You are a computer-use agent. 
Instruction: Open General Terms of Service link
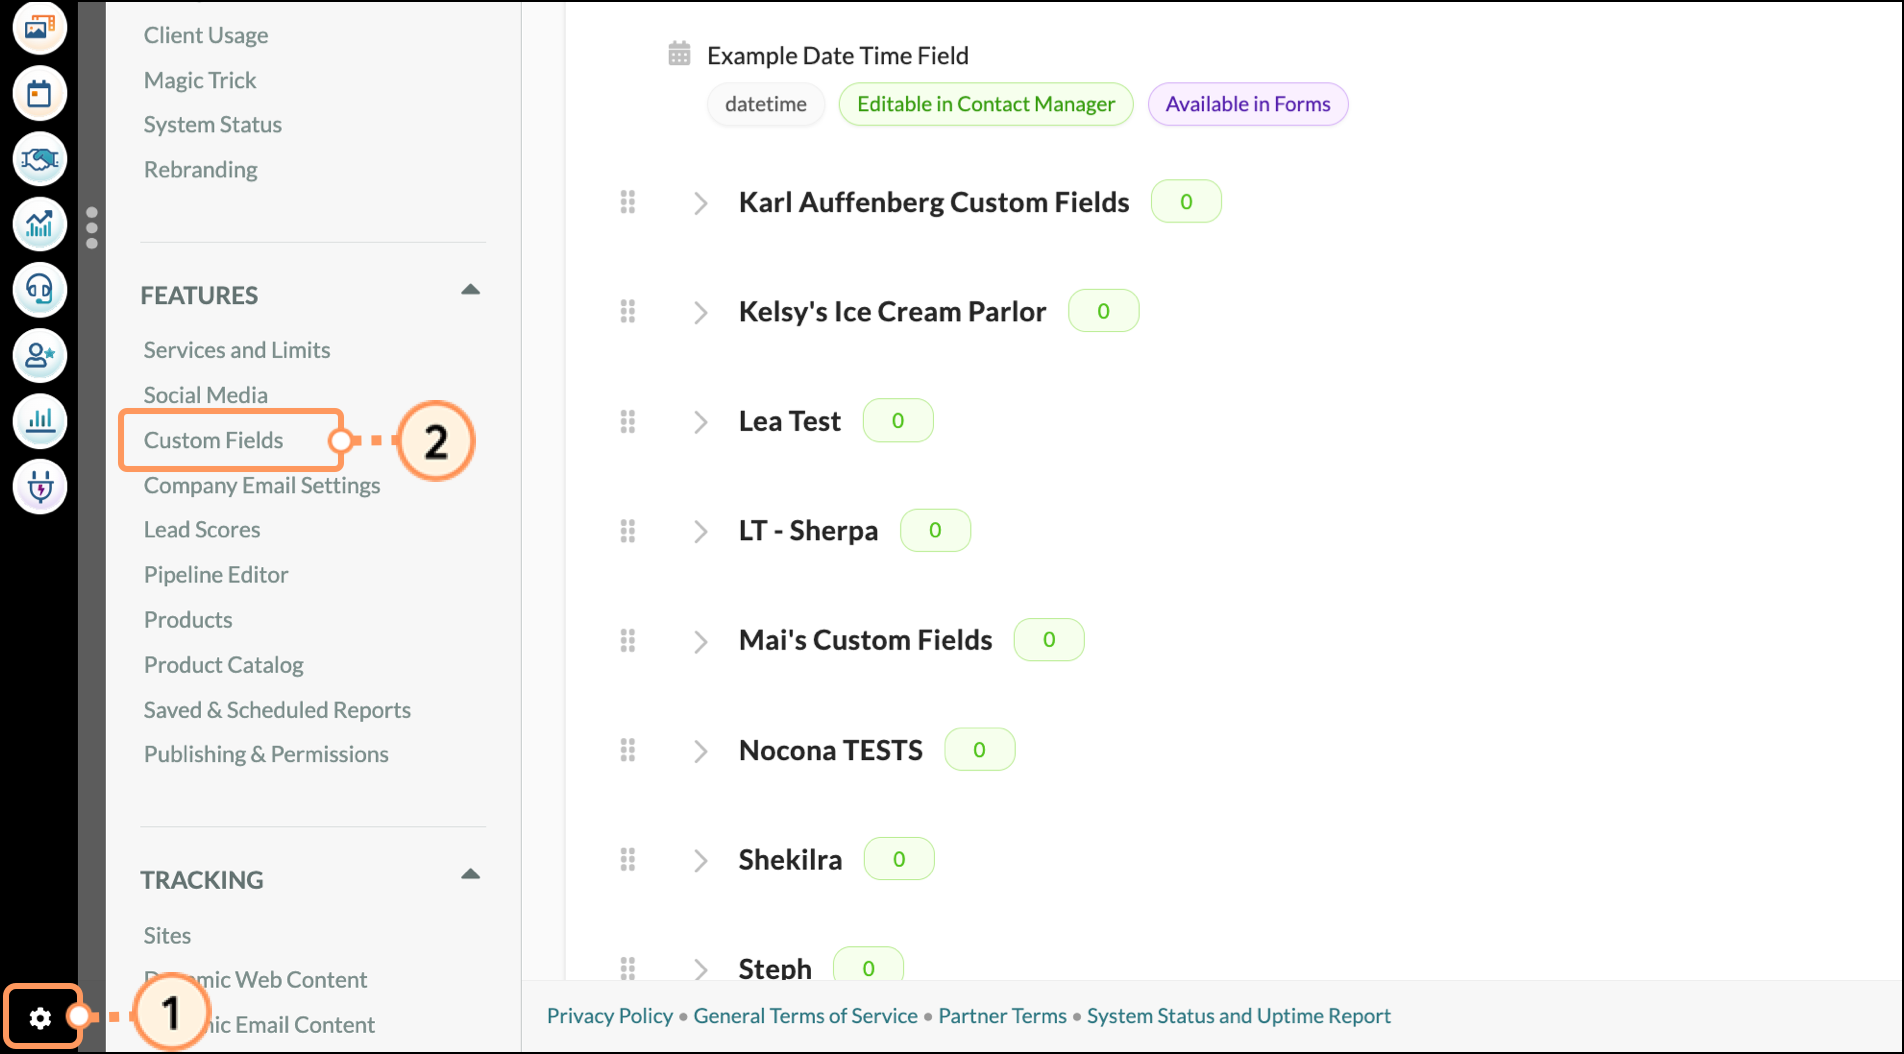(x=805, y=1016)
